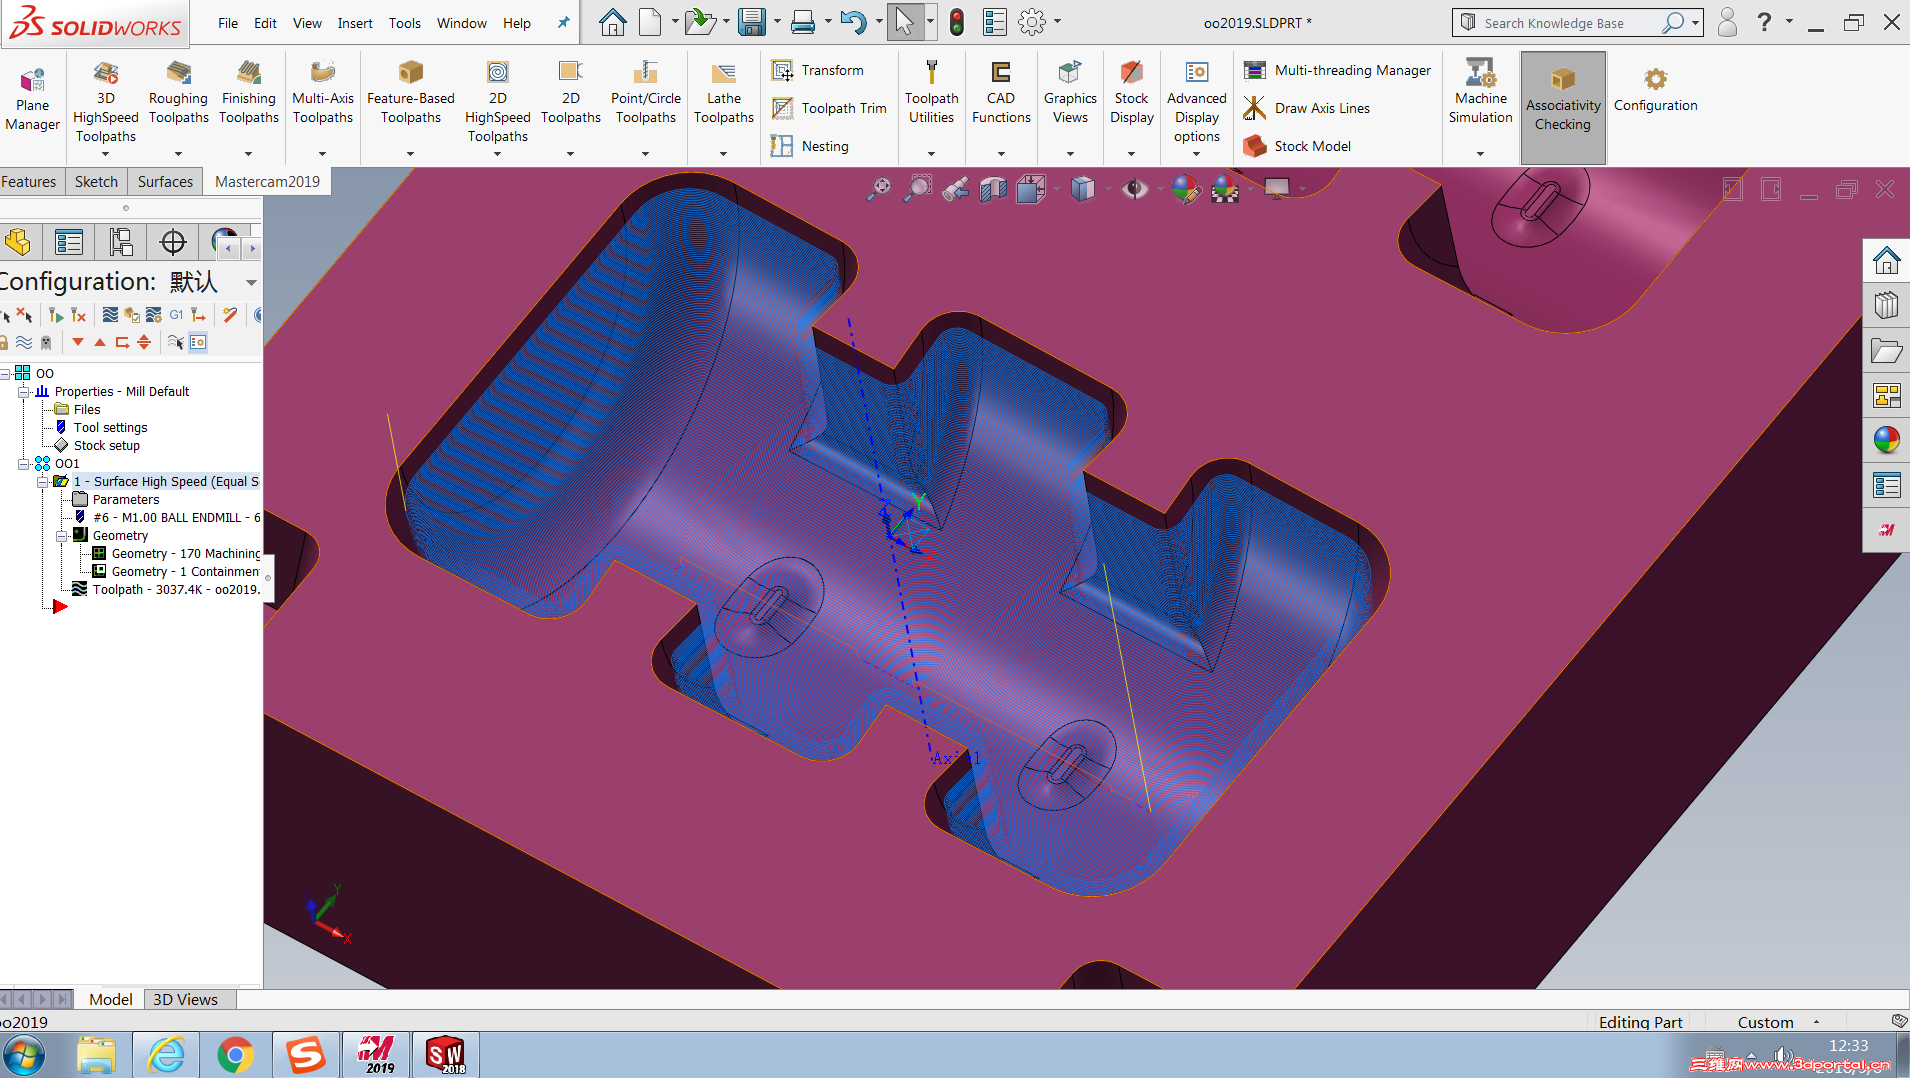Switch to the Features tab
Screen dimensions: 1910x1078
pyautogui.click(x=29, y=181)
